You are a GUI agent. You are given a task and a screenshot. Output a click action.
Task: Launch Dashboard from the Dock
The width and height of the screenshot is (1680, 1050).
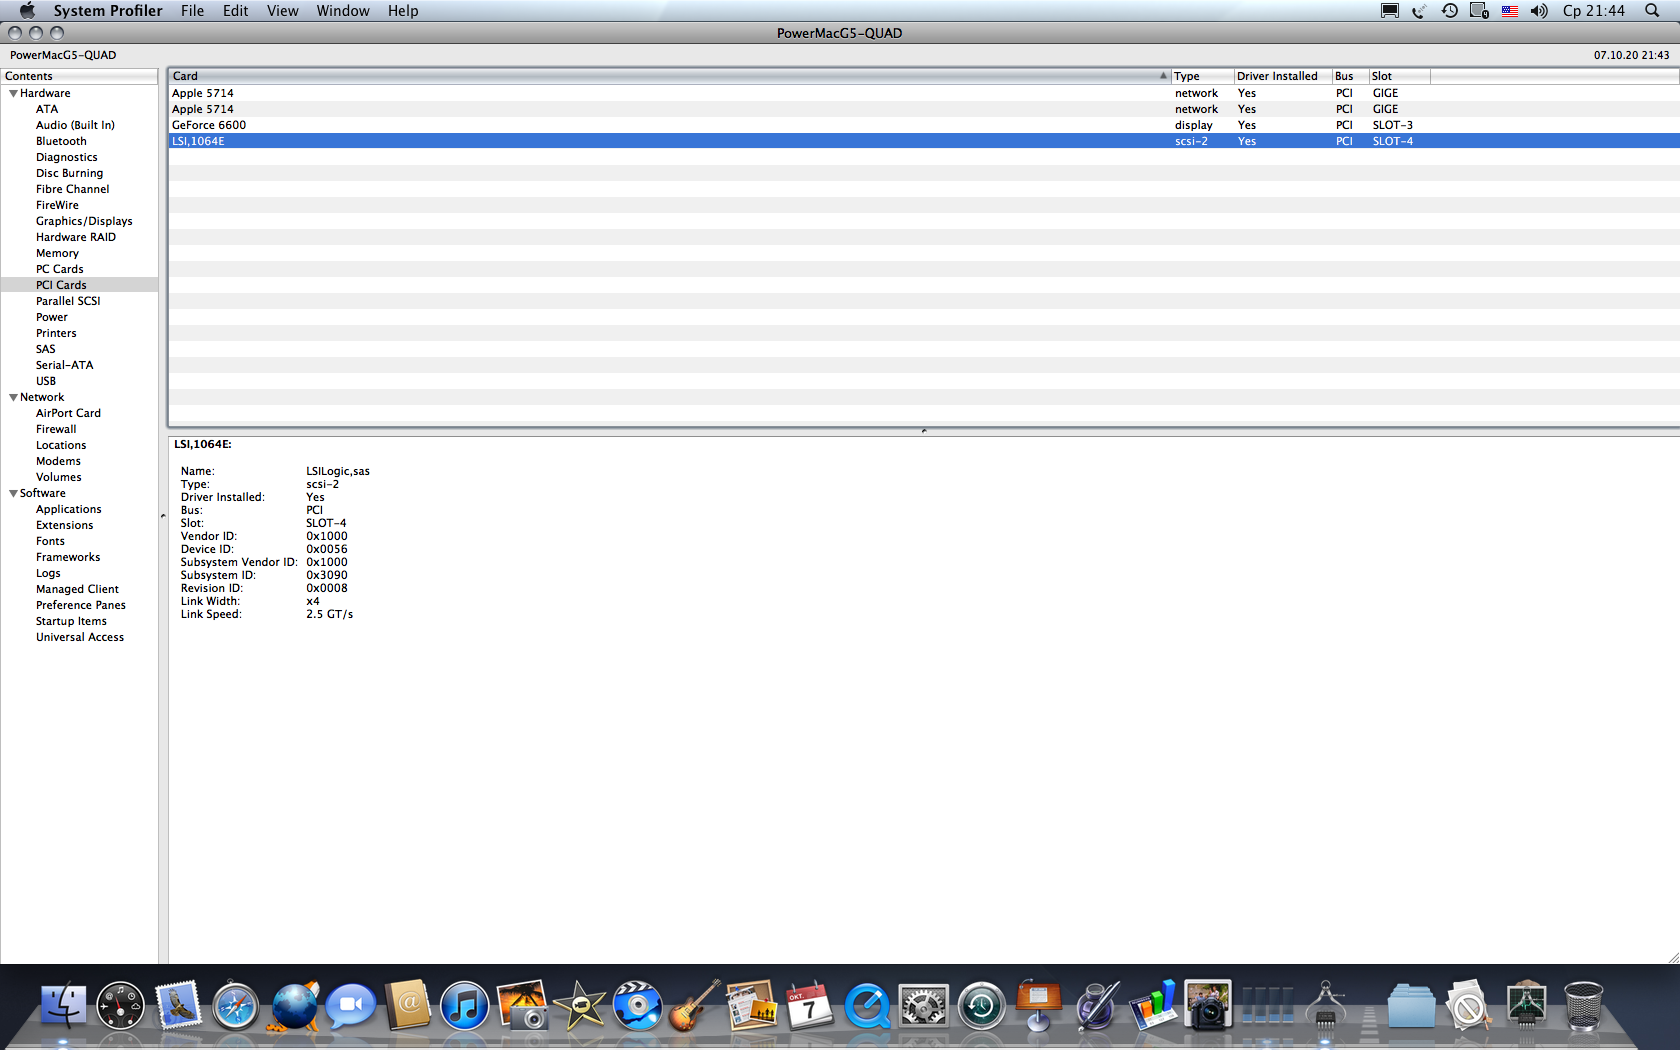(x=121, y=1006)
